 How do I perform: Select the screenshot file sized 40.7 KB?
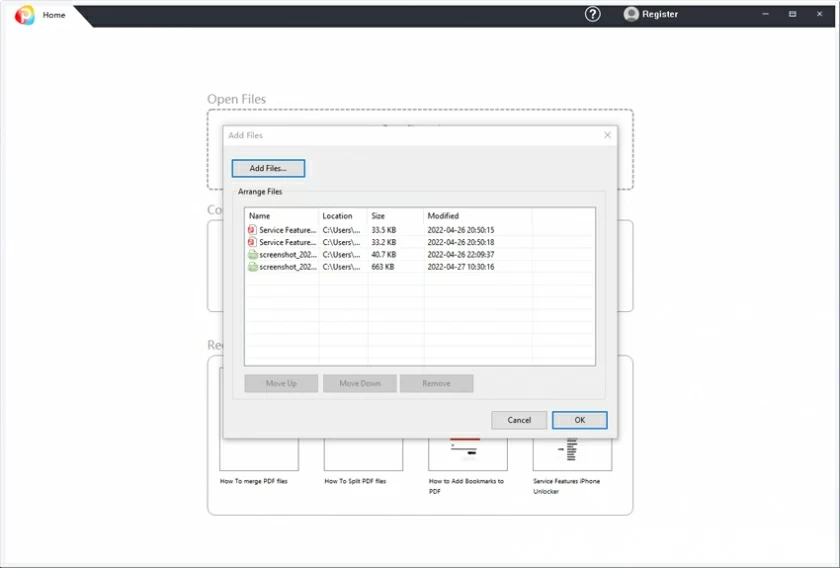420,255
